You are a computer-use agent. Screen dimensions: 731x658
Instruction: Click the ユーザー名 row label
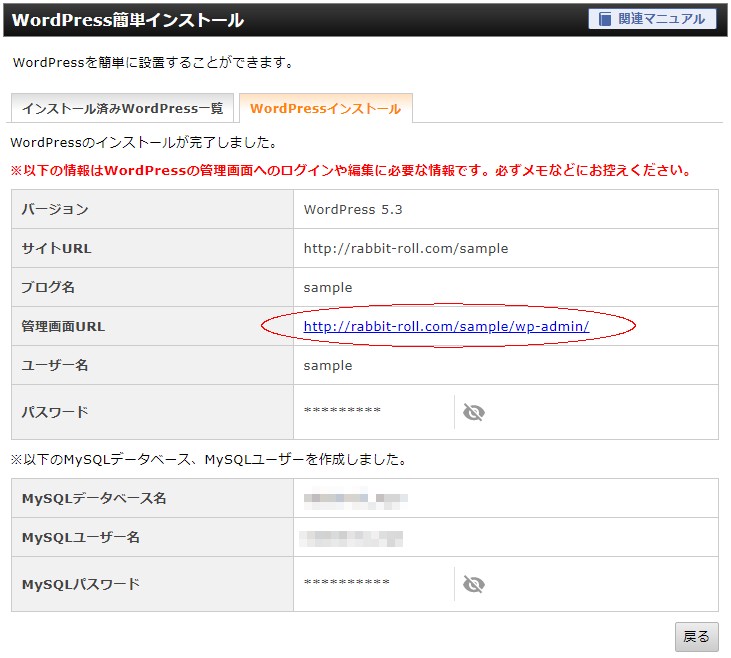[x=55, y=365]
